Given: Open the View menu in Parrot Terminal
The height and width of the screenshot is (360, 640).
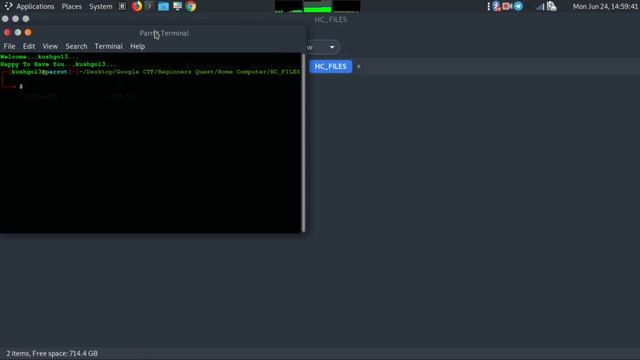Looking at the screenshot, I should tap(50, 47).
